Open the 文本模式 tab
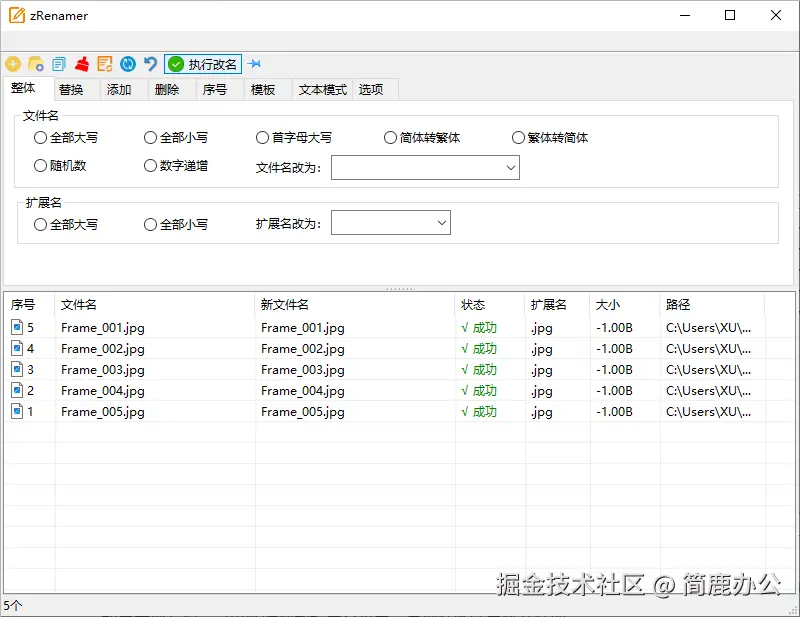The image size is (800, 617). [322, 90]
